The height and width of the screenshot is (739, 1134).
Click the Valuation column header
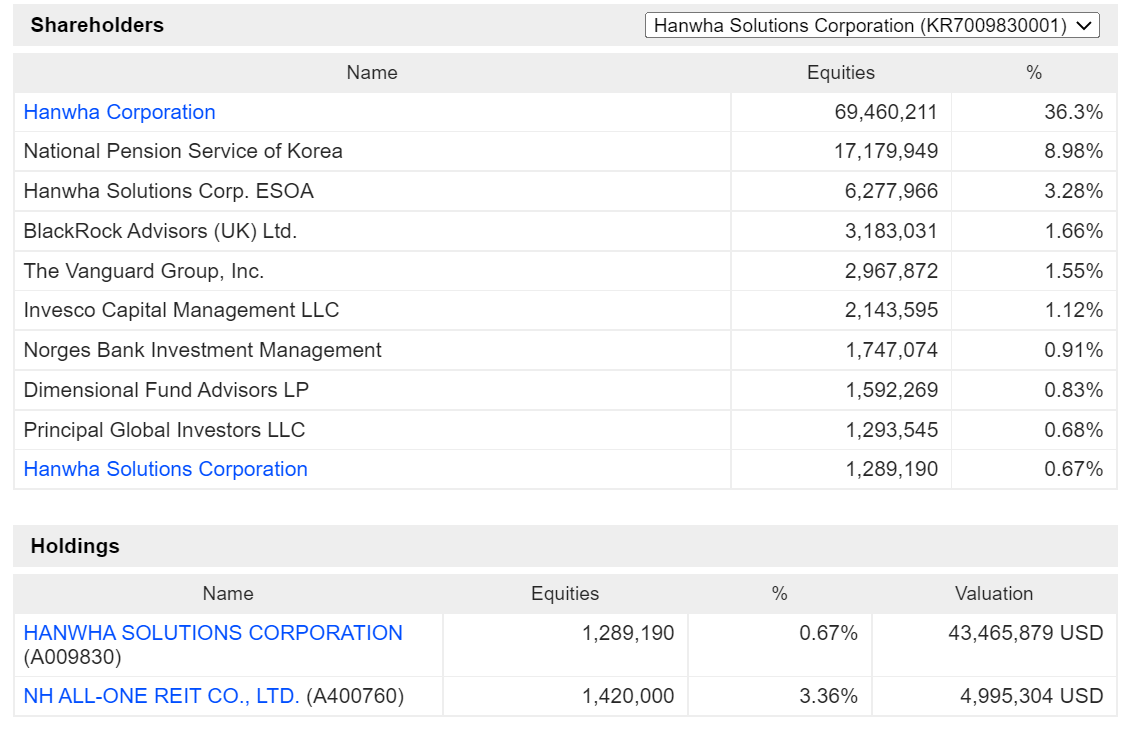(x=994, y=594)
